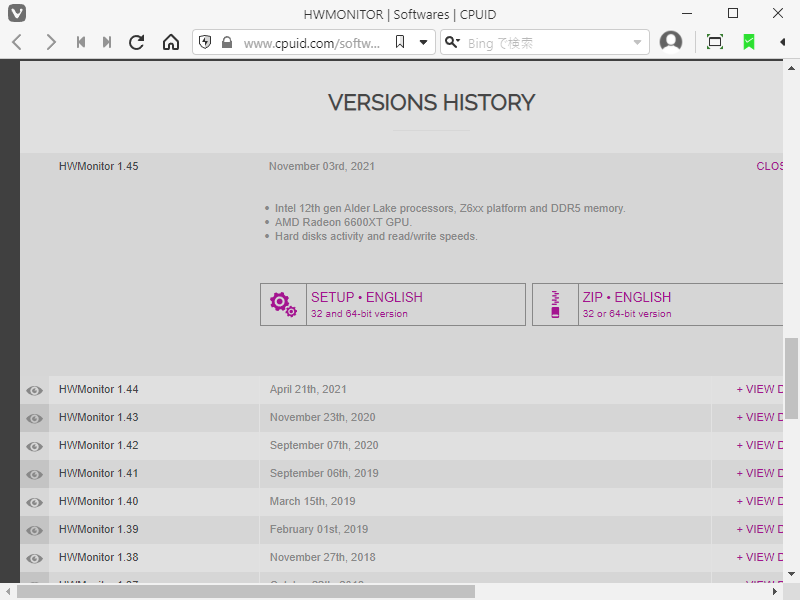Expand search history dropdown arrow
800x600 pixels.
pyautogui.click(x=637, y=43)
